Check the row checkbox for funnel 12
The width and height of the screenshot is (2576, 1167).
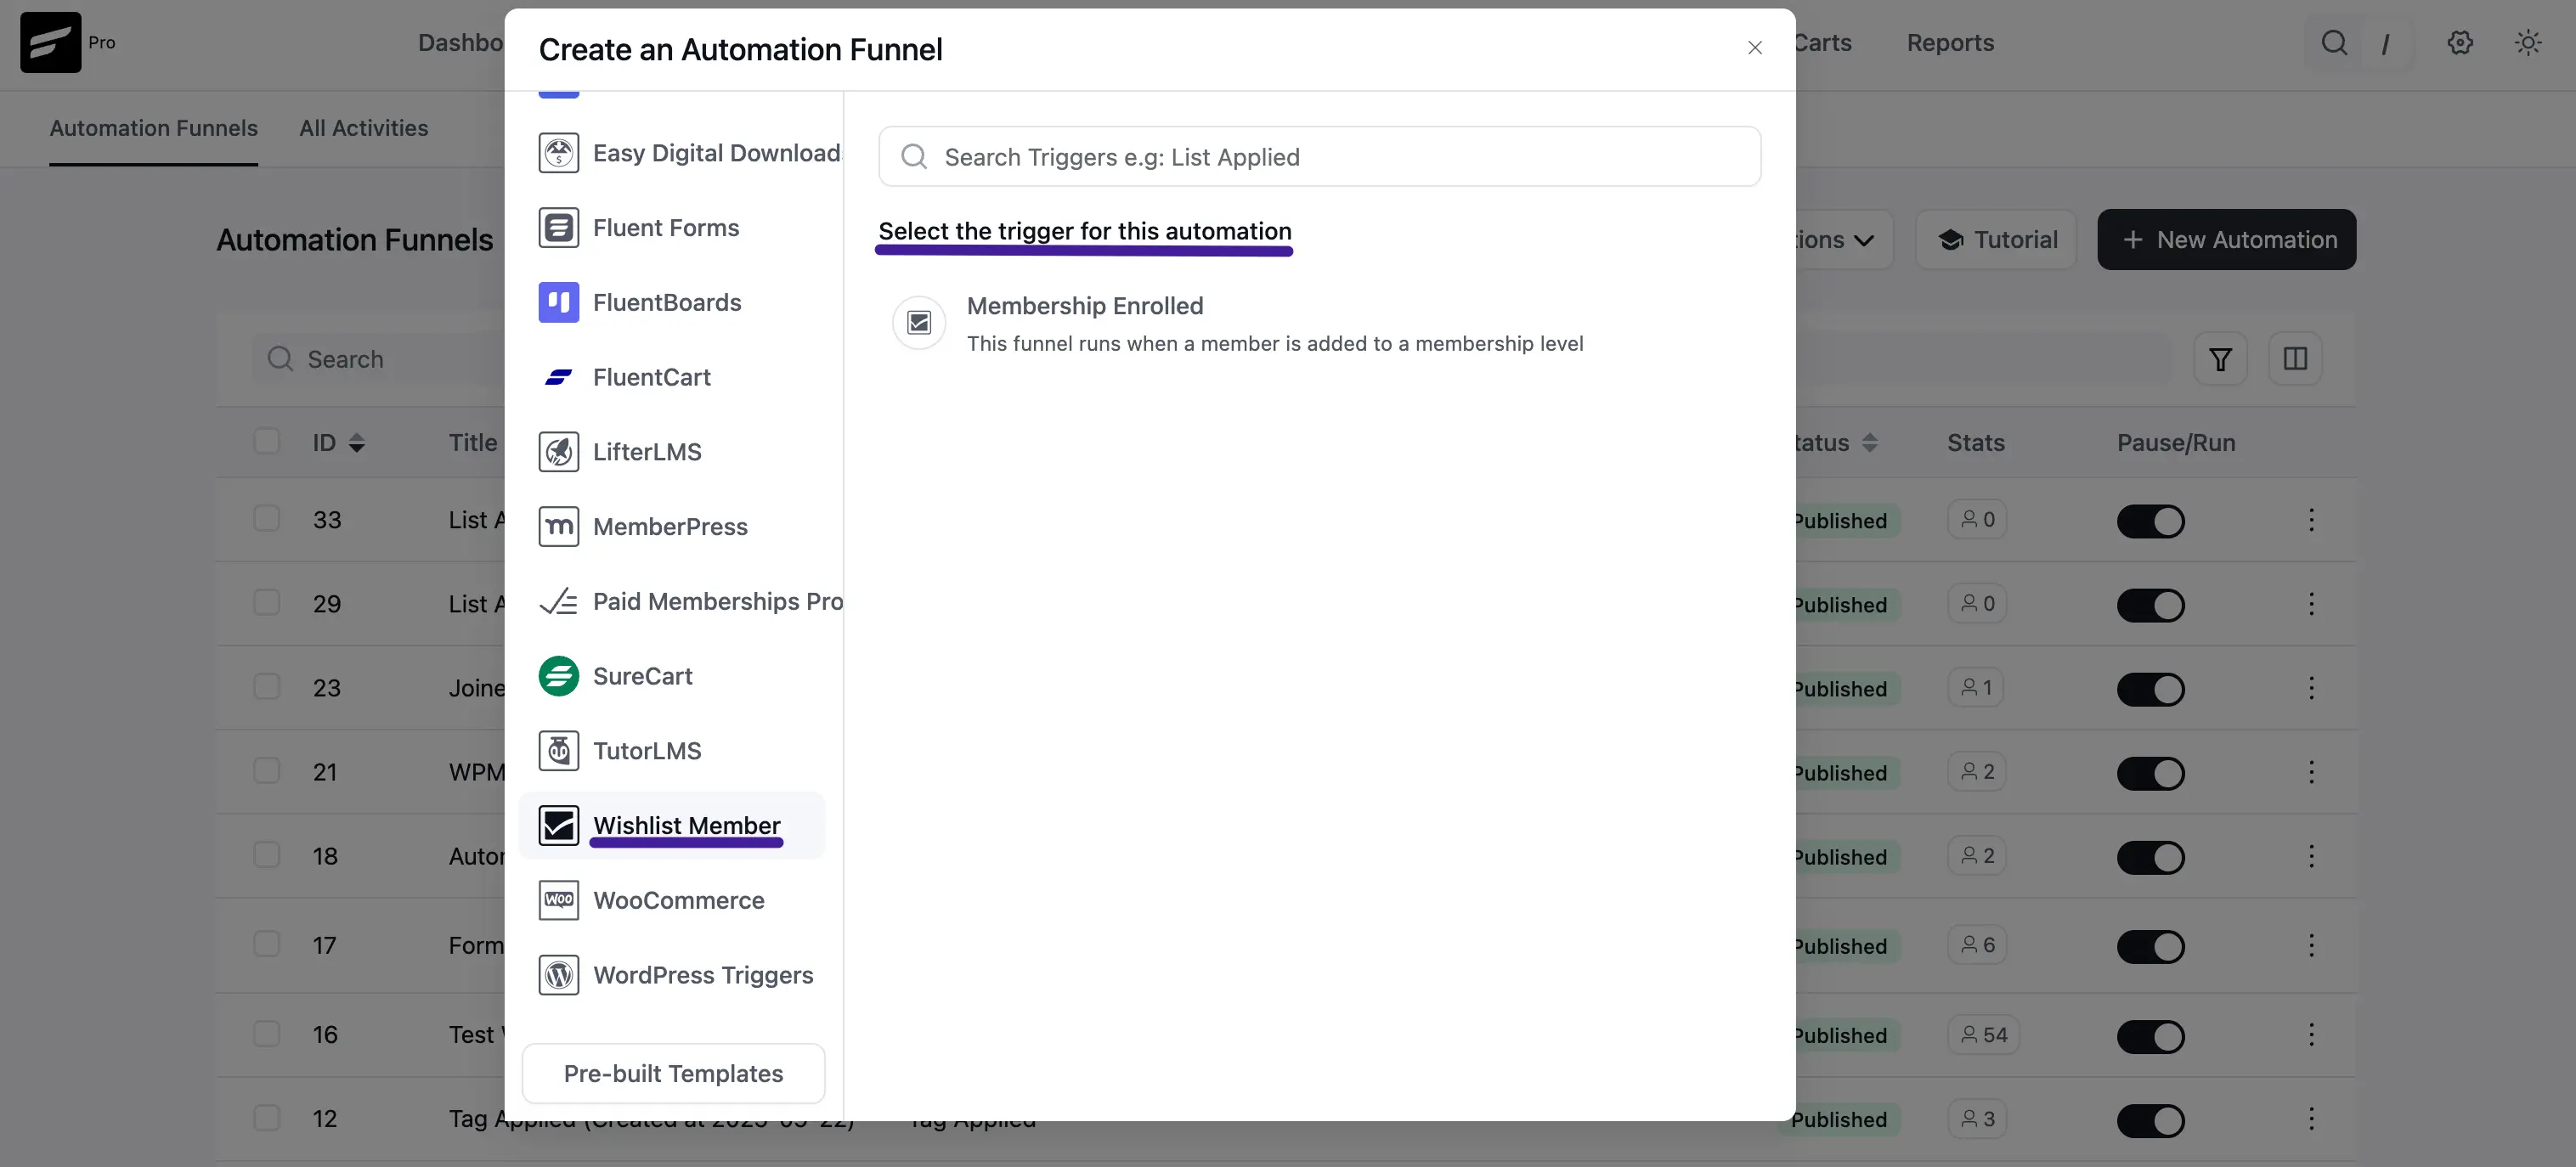pyautogui.click(x=266, y=1117)
